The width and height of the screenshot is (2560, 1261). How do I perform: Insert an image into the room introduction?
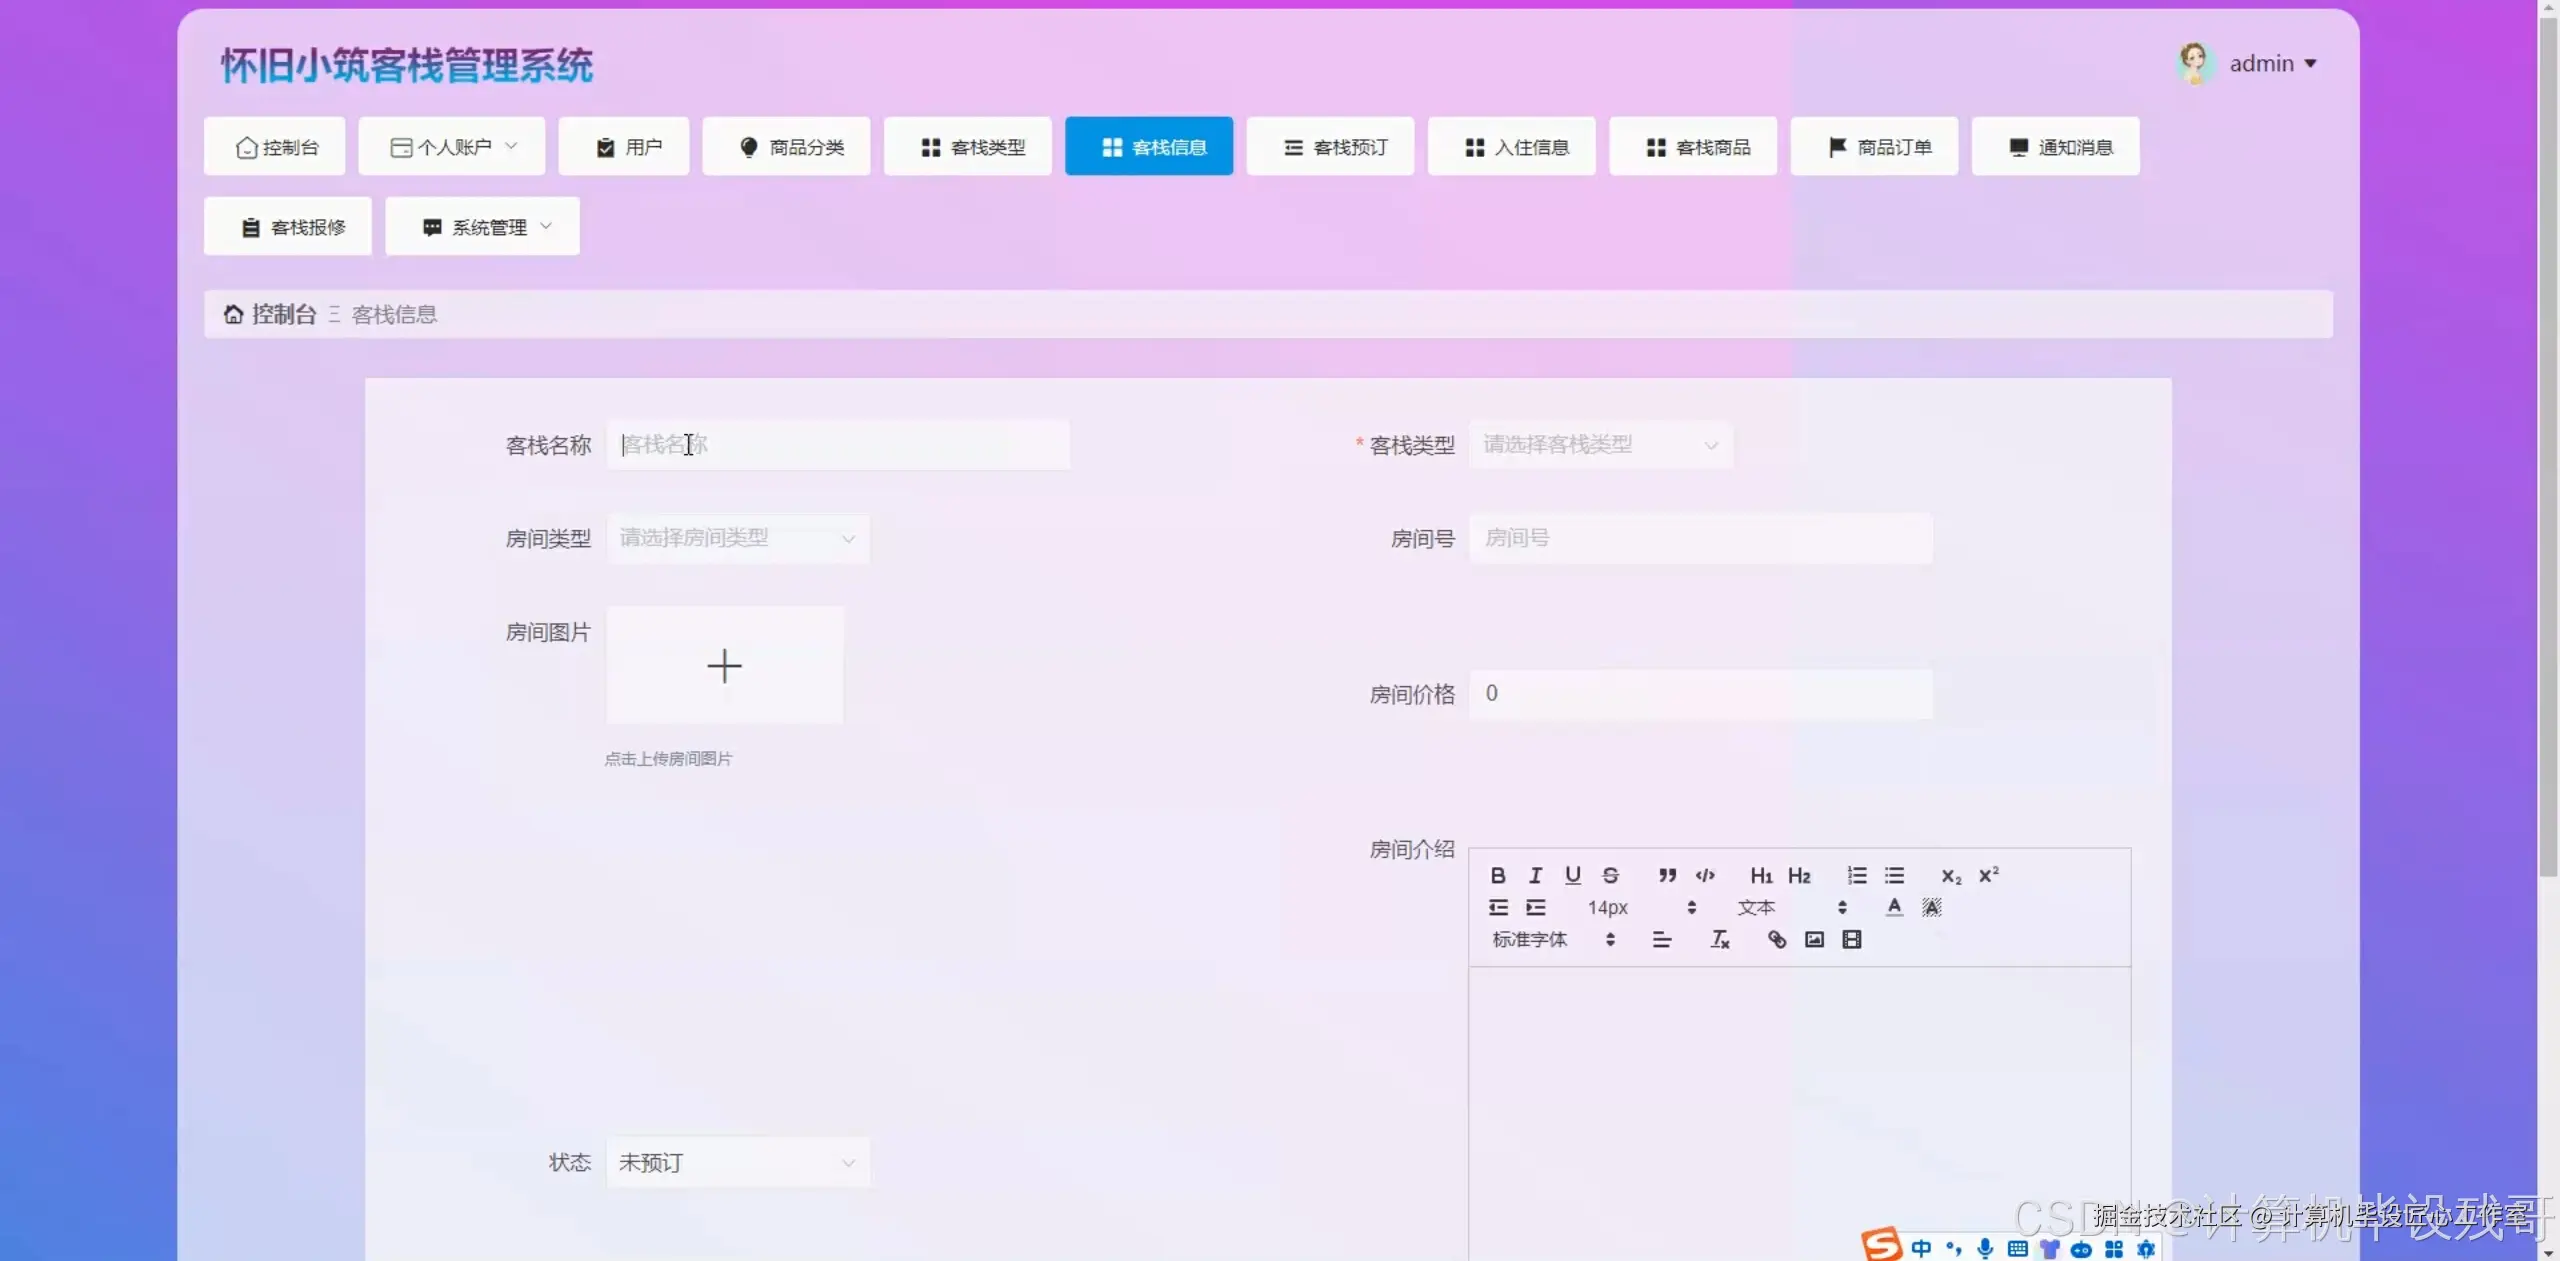pos(1813,939)
